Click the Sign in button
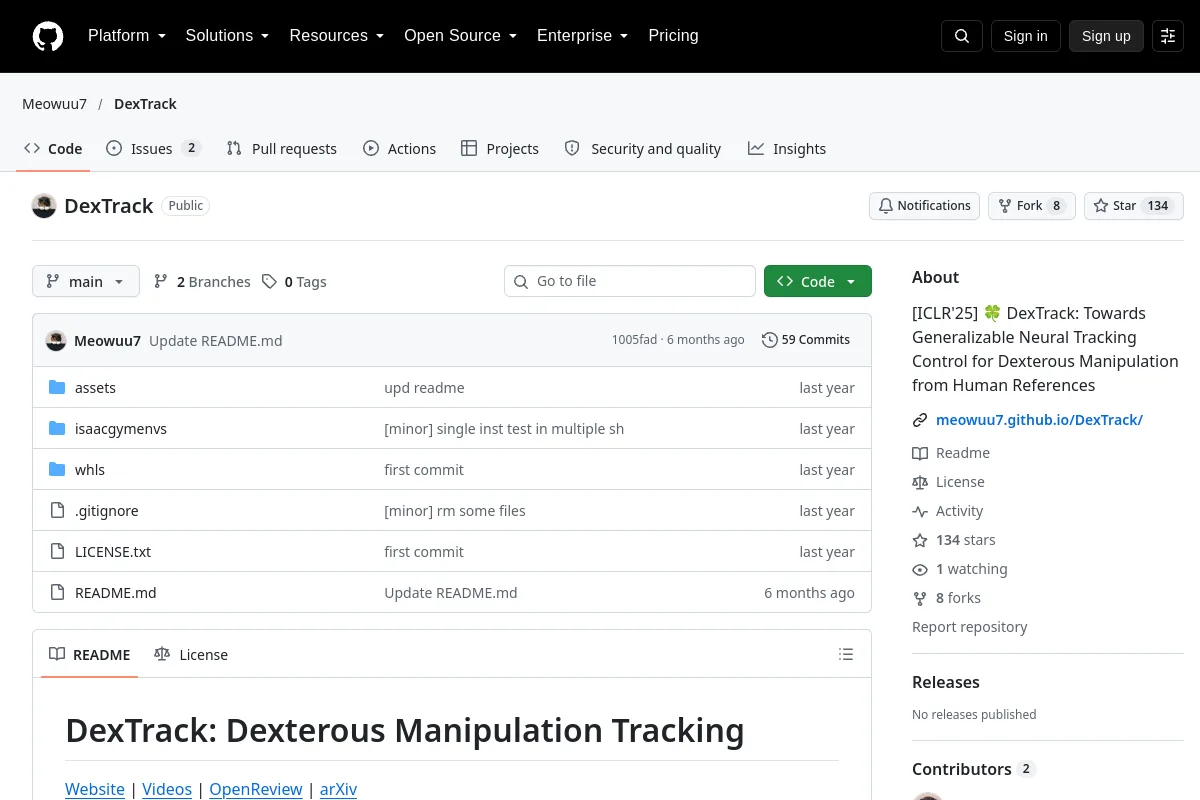Image resolution: width=1200 pixels, height=800 pixels. pyautogui.click(x=1026, y=36)
